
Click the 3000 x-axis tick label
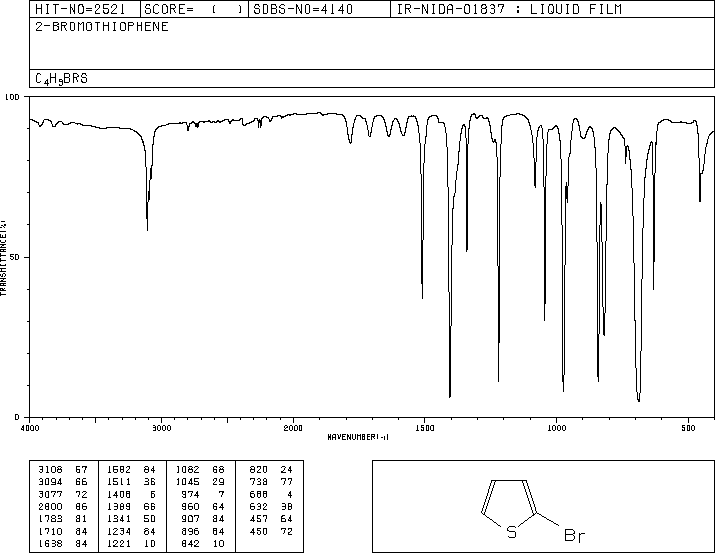[161, 428]
